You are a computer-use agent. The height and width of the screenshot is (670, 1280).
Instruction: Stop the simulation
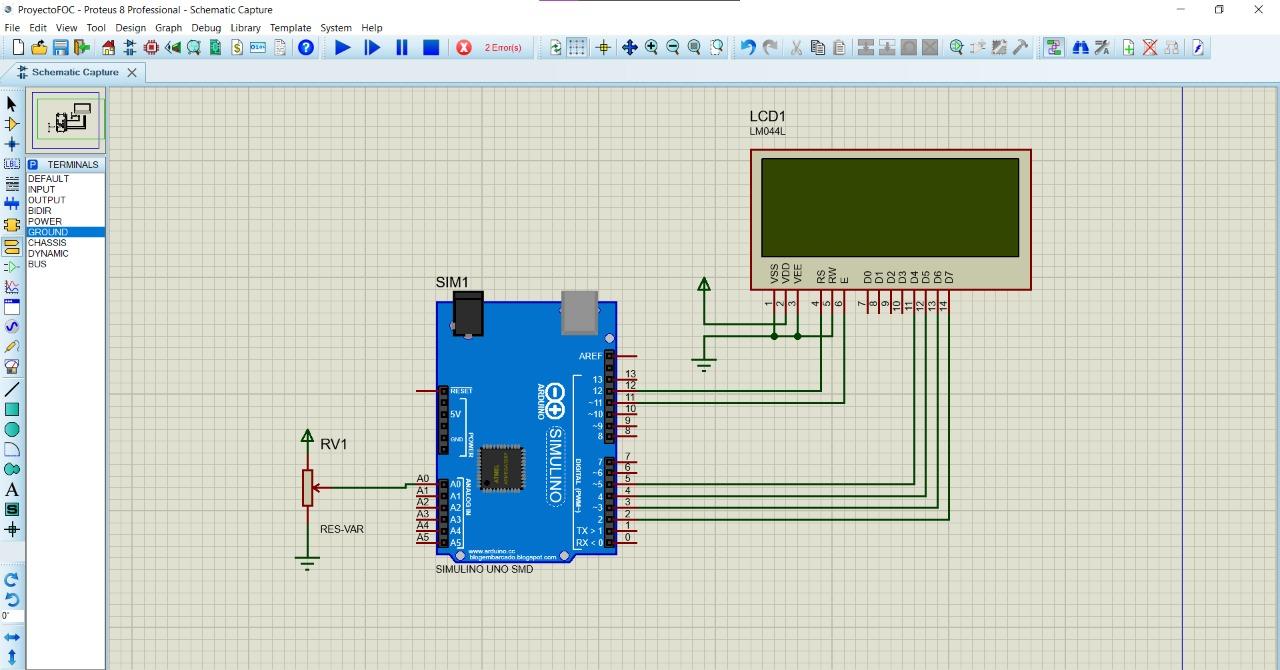pyautogui.click(x=431, y=47)
